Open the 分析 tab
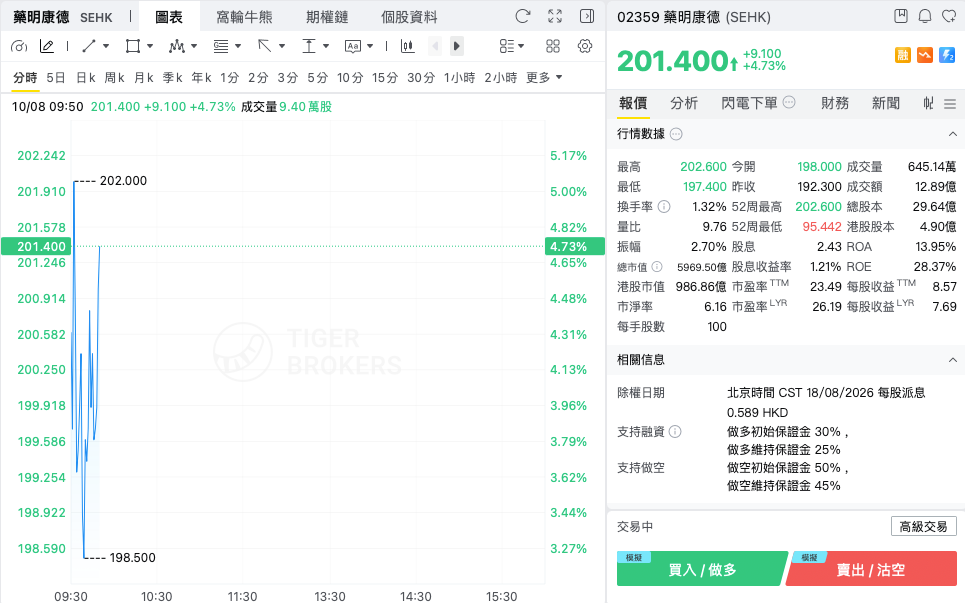 [684, 103]
